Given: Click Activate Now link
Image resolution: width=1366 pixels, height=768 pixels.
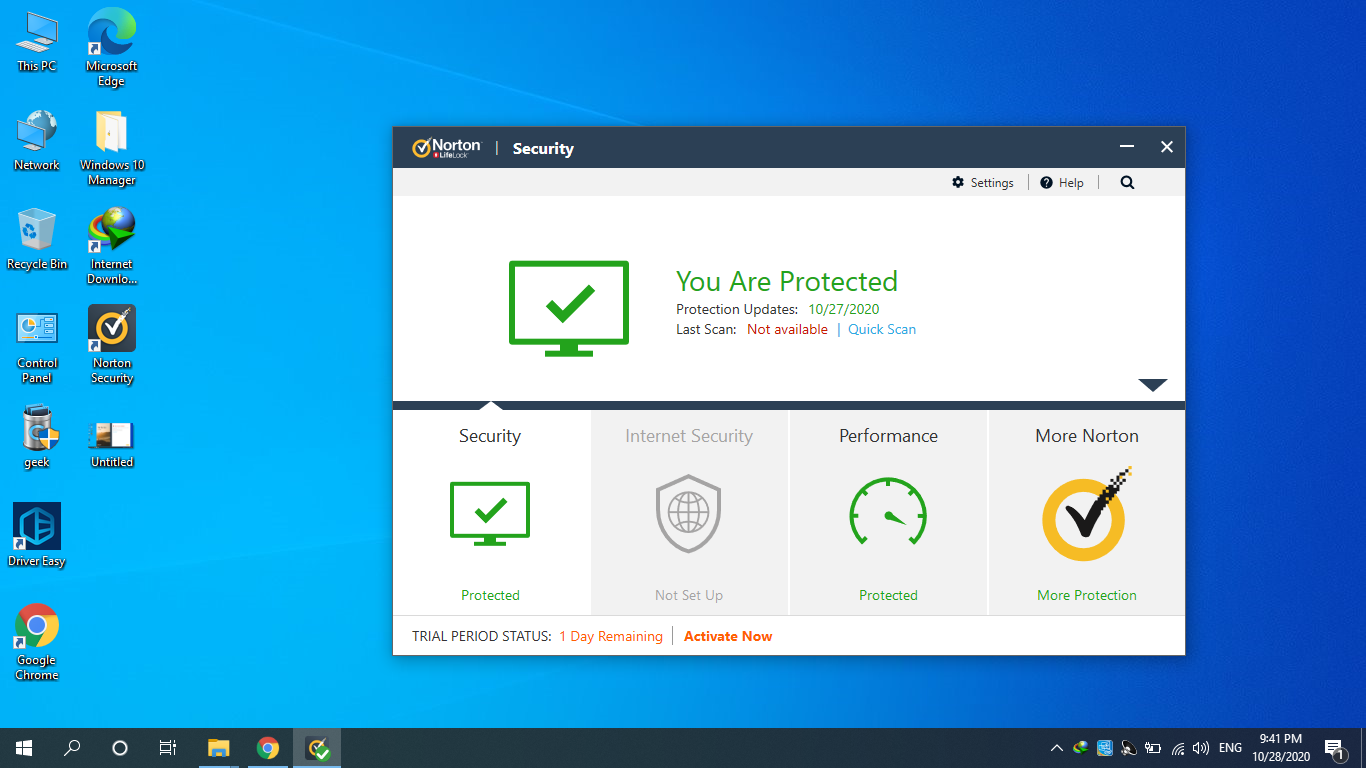Looking at the screenshot, I should click(x=728, y=636).
